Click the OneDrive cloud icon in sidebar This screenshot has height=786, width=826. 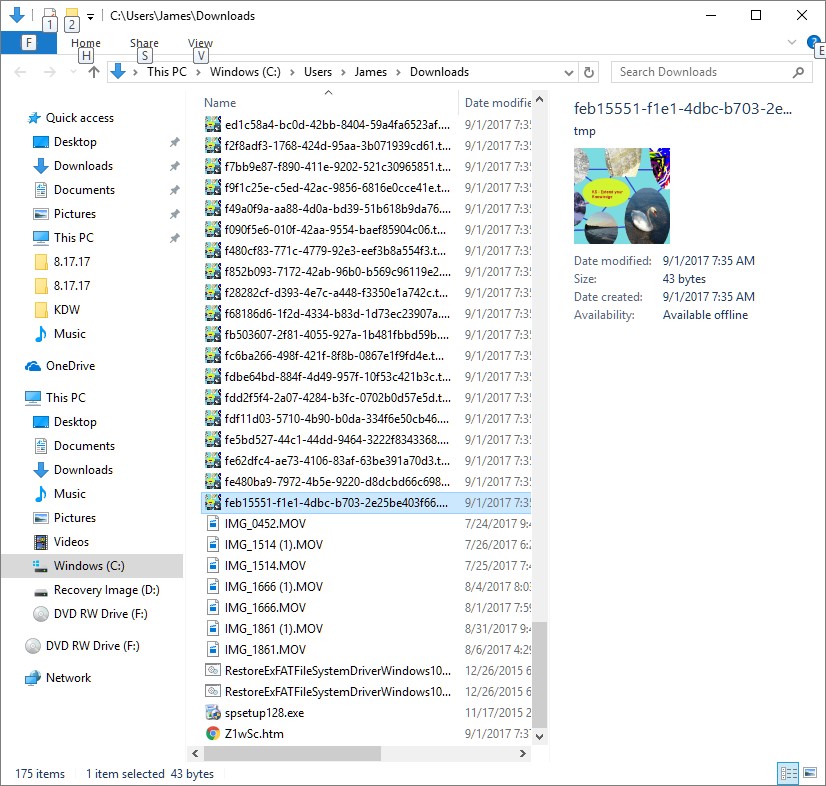tap(33, 366)
